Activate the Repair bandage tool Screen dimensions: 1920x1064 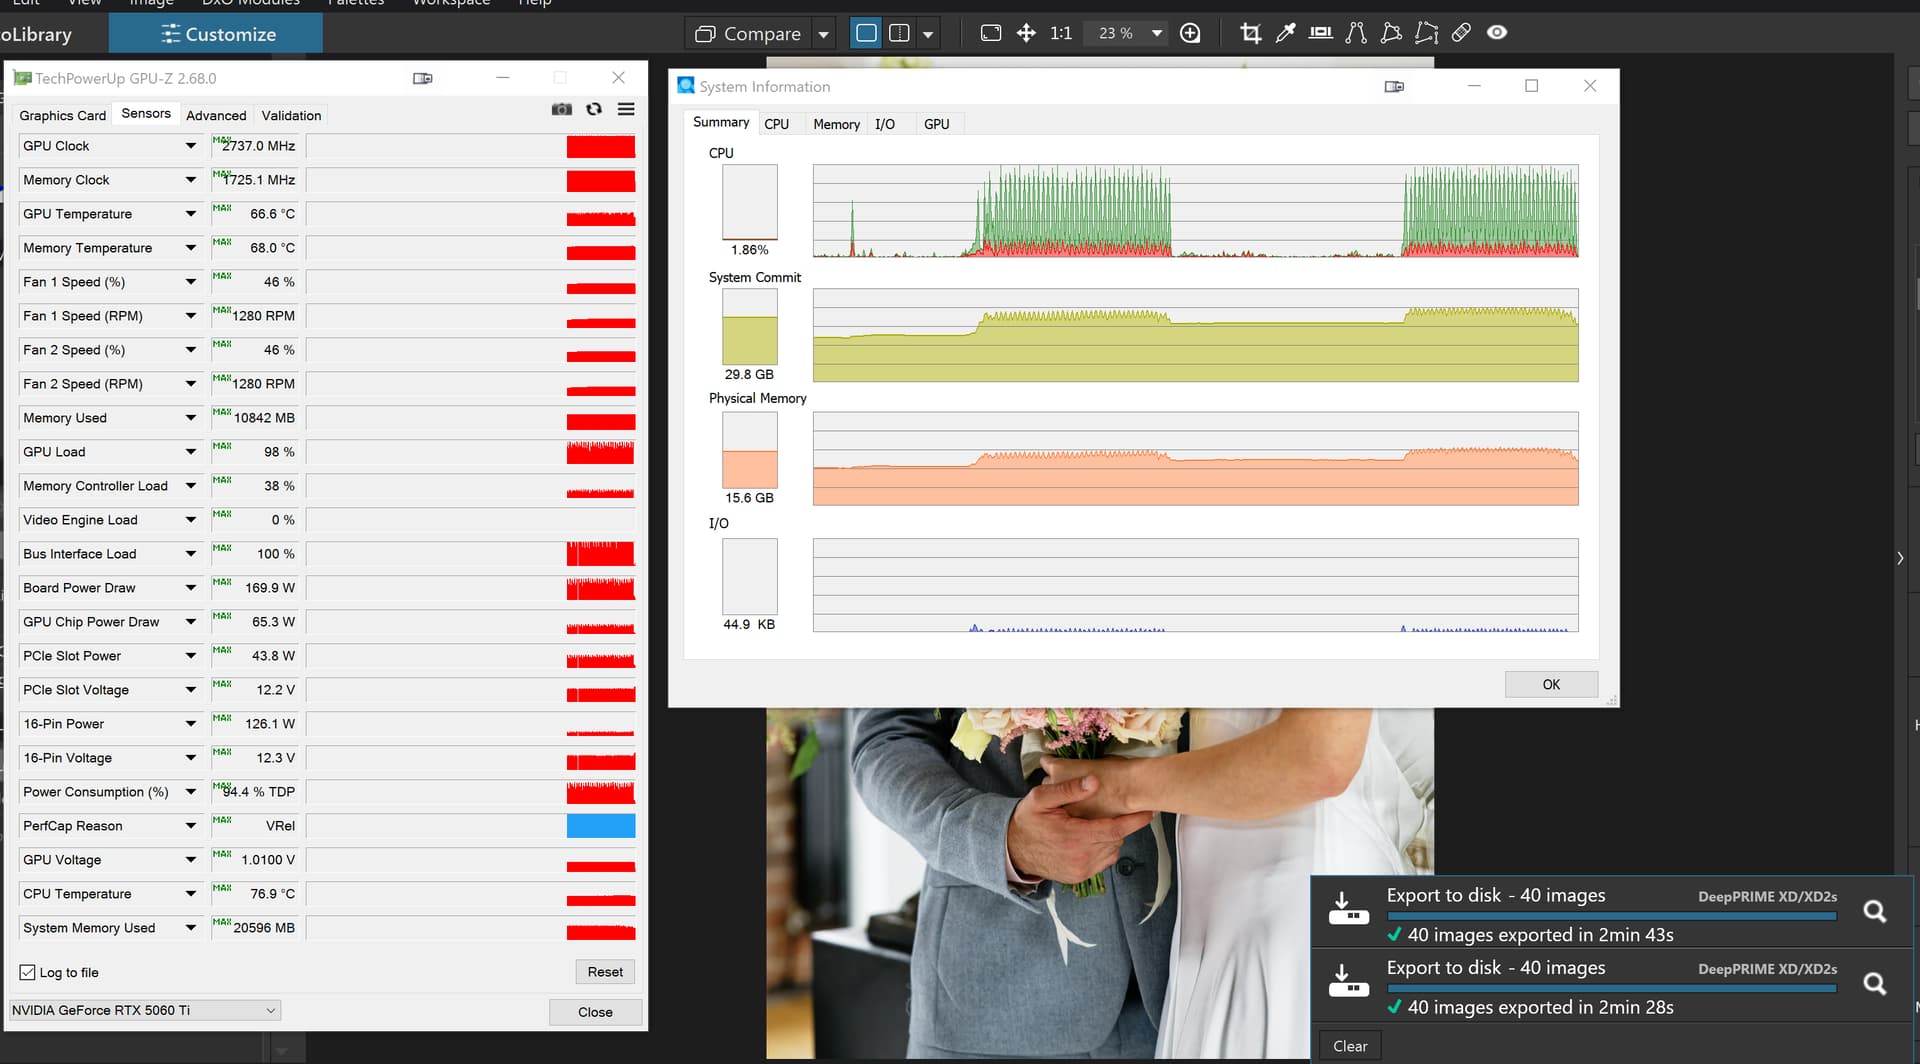[x=1461, y=33]
